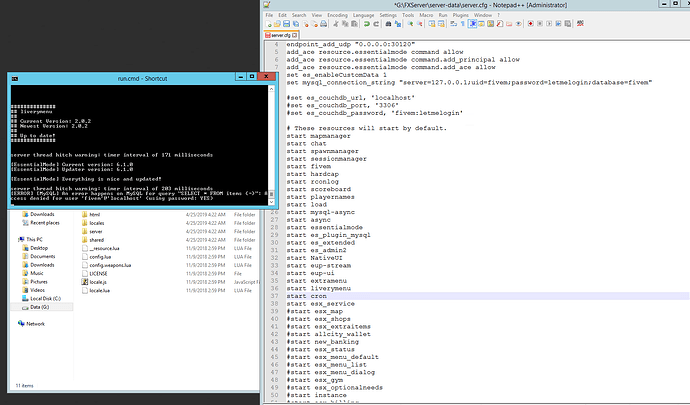Click the ABC spell check icon
Screen dimensions: 690x405
click(580, 24)
